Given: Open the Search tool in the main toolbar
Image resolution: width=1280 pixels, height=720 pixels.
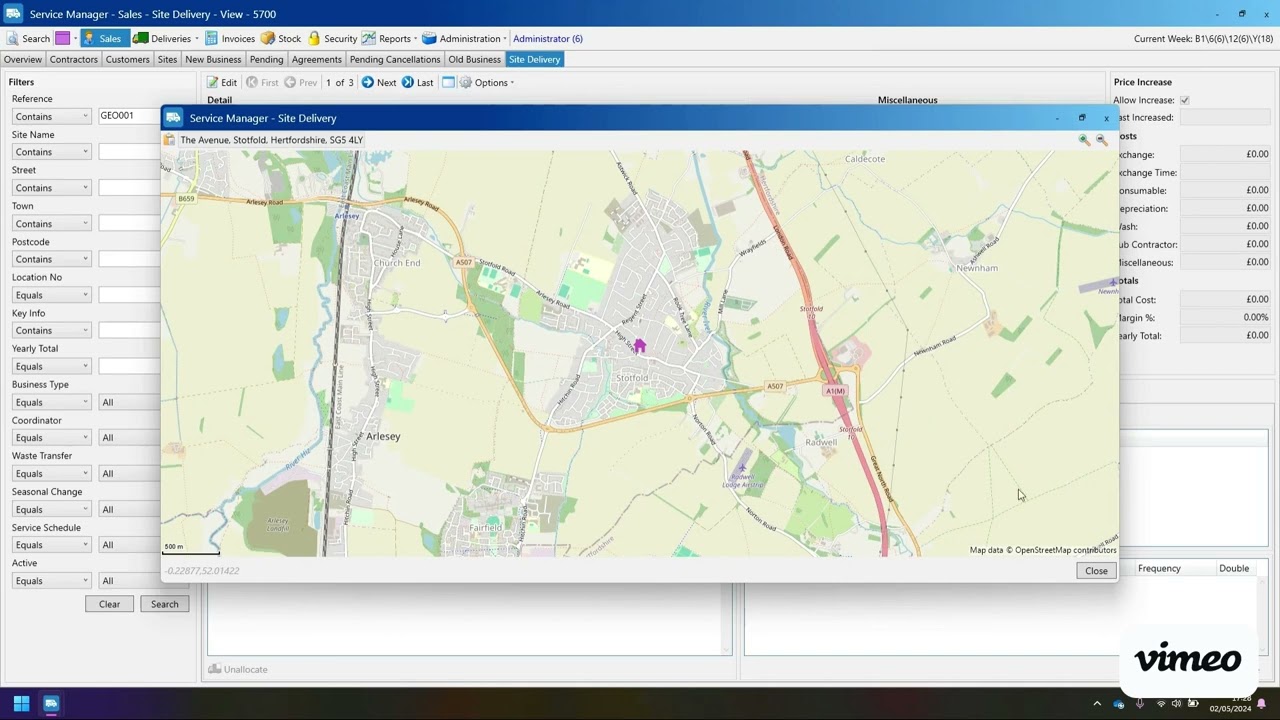Looking at the screenshot, I should click(x=28, y=38).
